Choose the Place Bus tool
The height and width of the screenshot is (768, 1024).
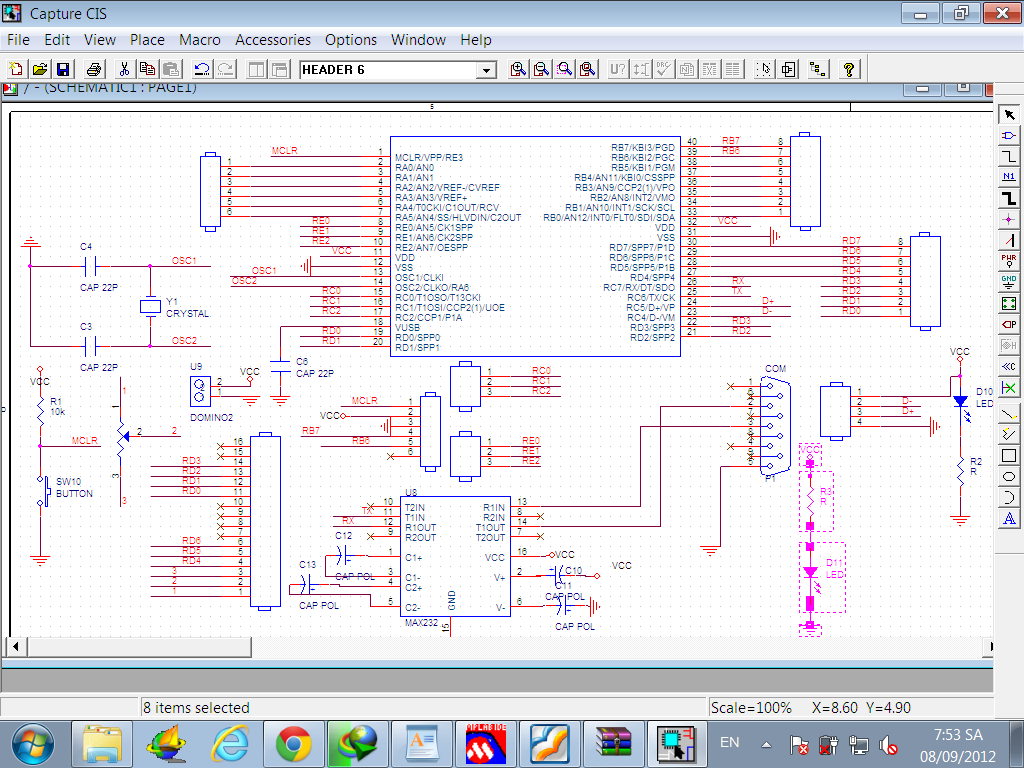(1009, 198)
